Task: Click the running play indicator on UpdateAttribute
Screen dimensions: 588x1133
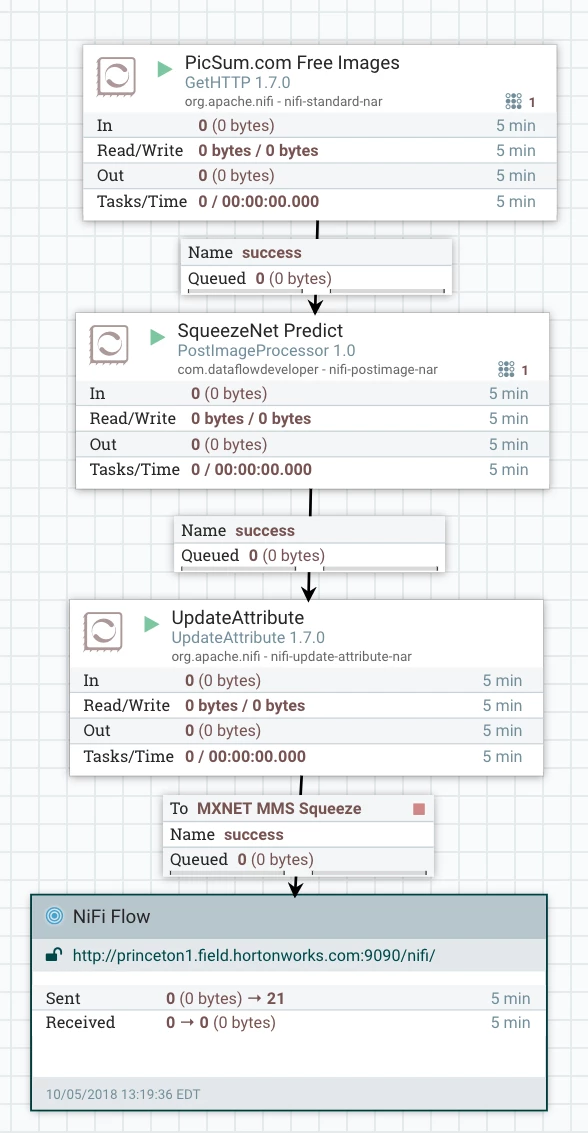Action: (x=152, y=624)
